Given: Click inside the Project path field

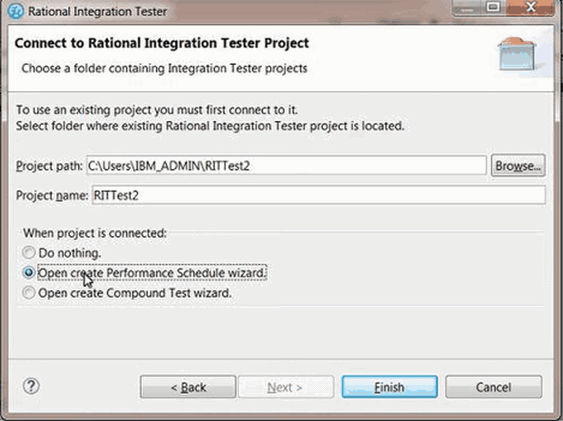Looking at the screenshot, I should pyautogui.click(x=286, y=165).
